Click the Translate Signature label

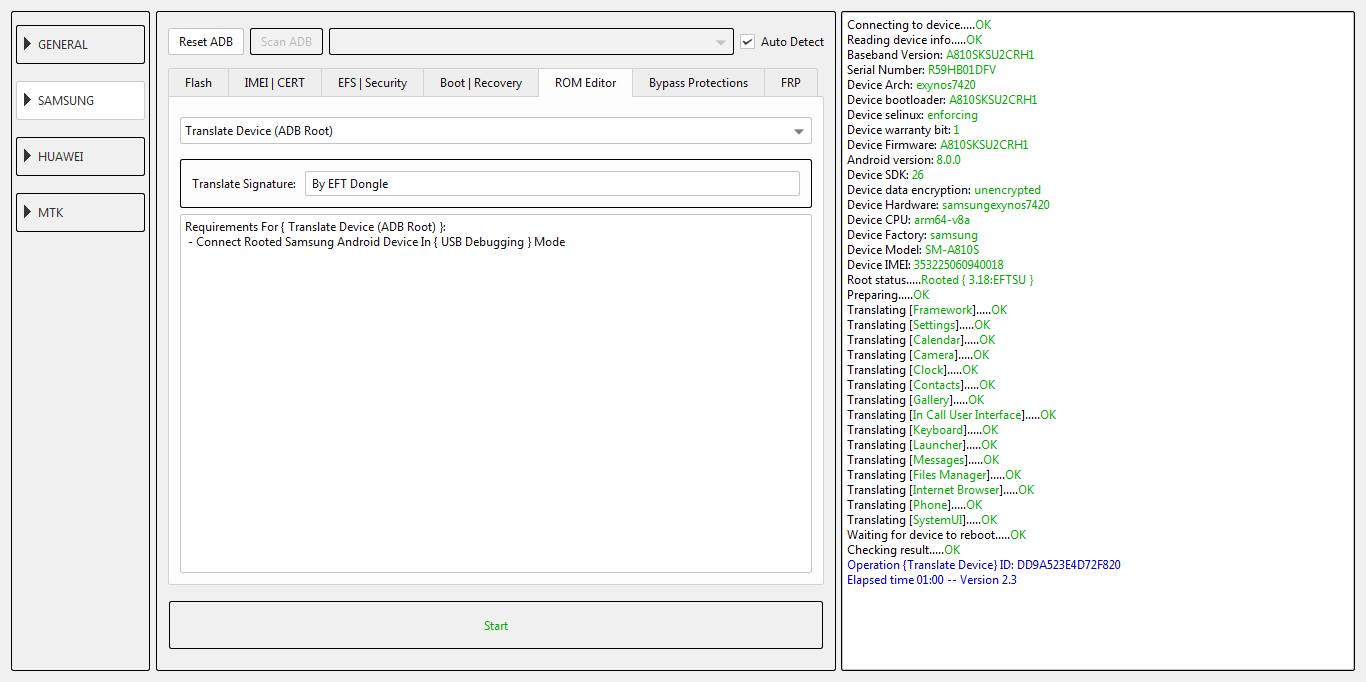pyautogui.click(x=244, y=184)
